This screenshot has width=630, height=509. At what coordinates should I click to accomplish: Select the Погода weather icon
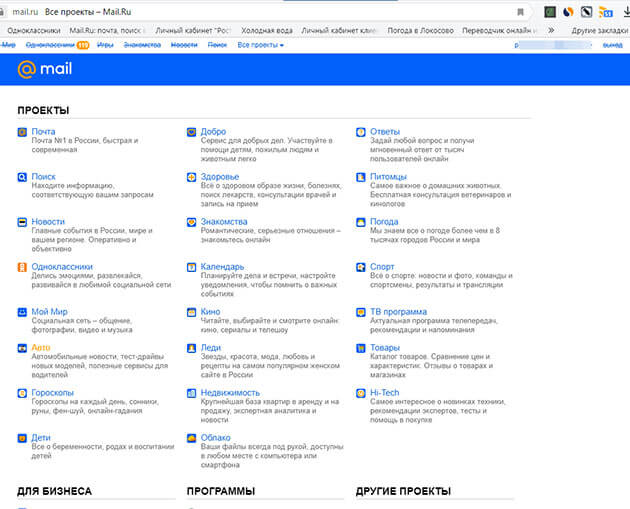362,222
